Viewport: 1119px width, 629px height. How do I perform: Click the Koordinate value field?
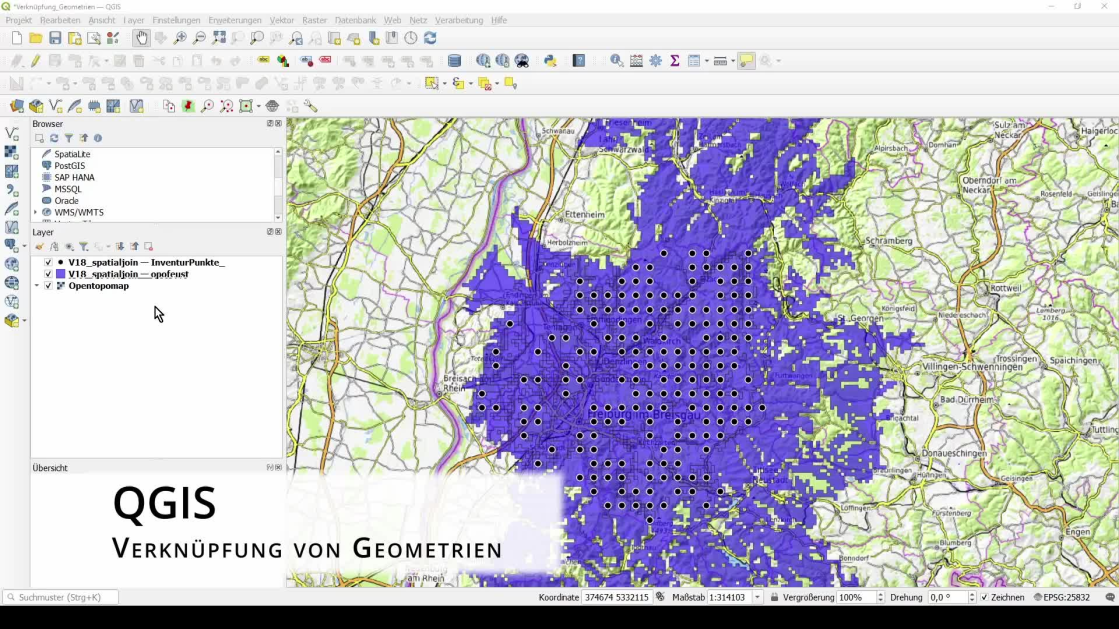tap(617, 597)
